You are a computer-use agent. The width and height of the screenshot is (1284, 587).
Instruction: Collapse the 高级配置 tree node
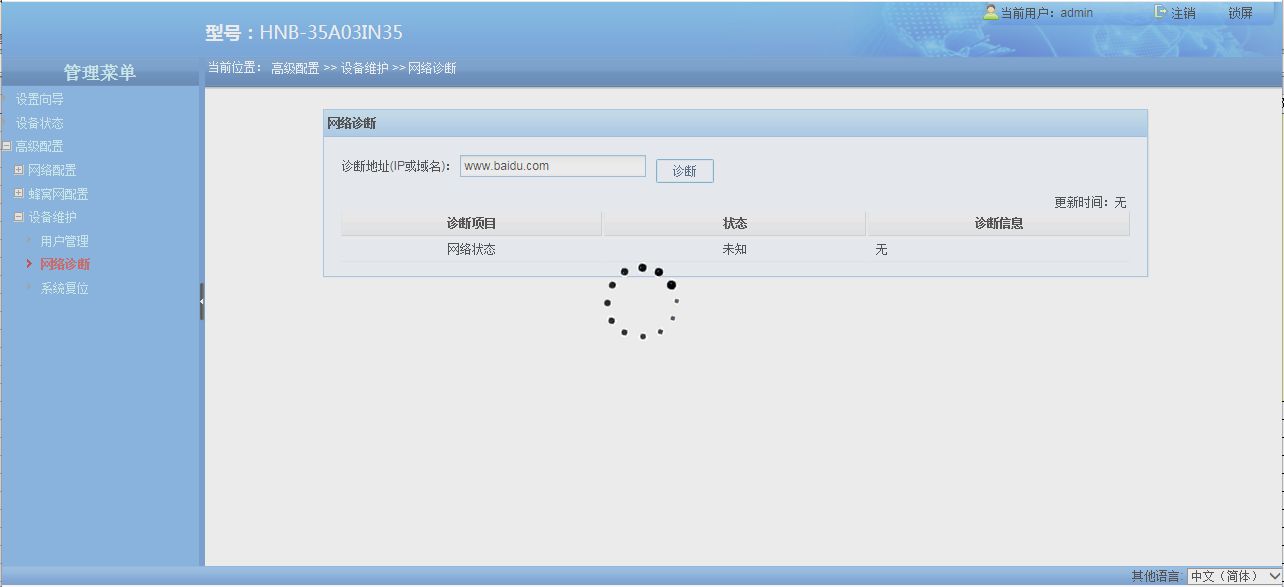(7, 147)
